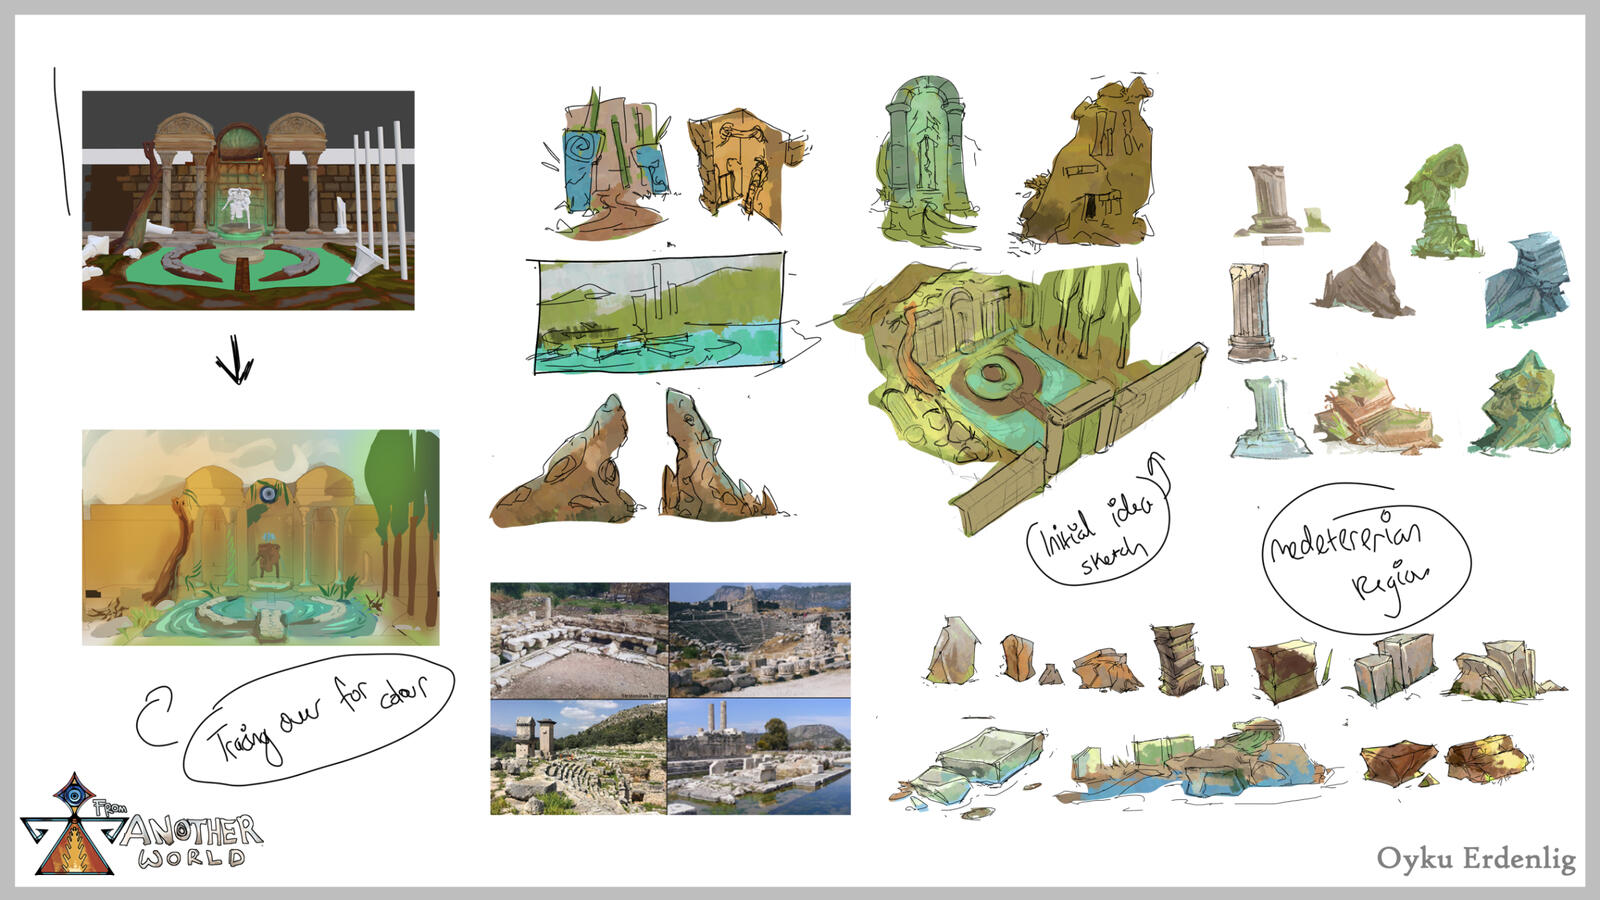1600x900 pixels.
Task: Select the amphitheatre photo at top-right of the grid
Action: [759, 640]
